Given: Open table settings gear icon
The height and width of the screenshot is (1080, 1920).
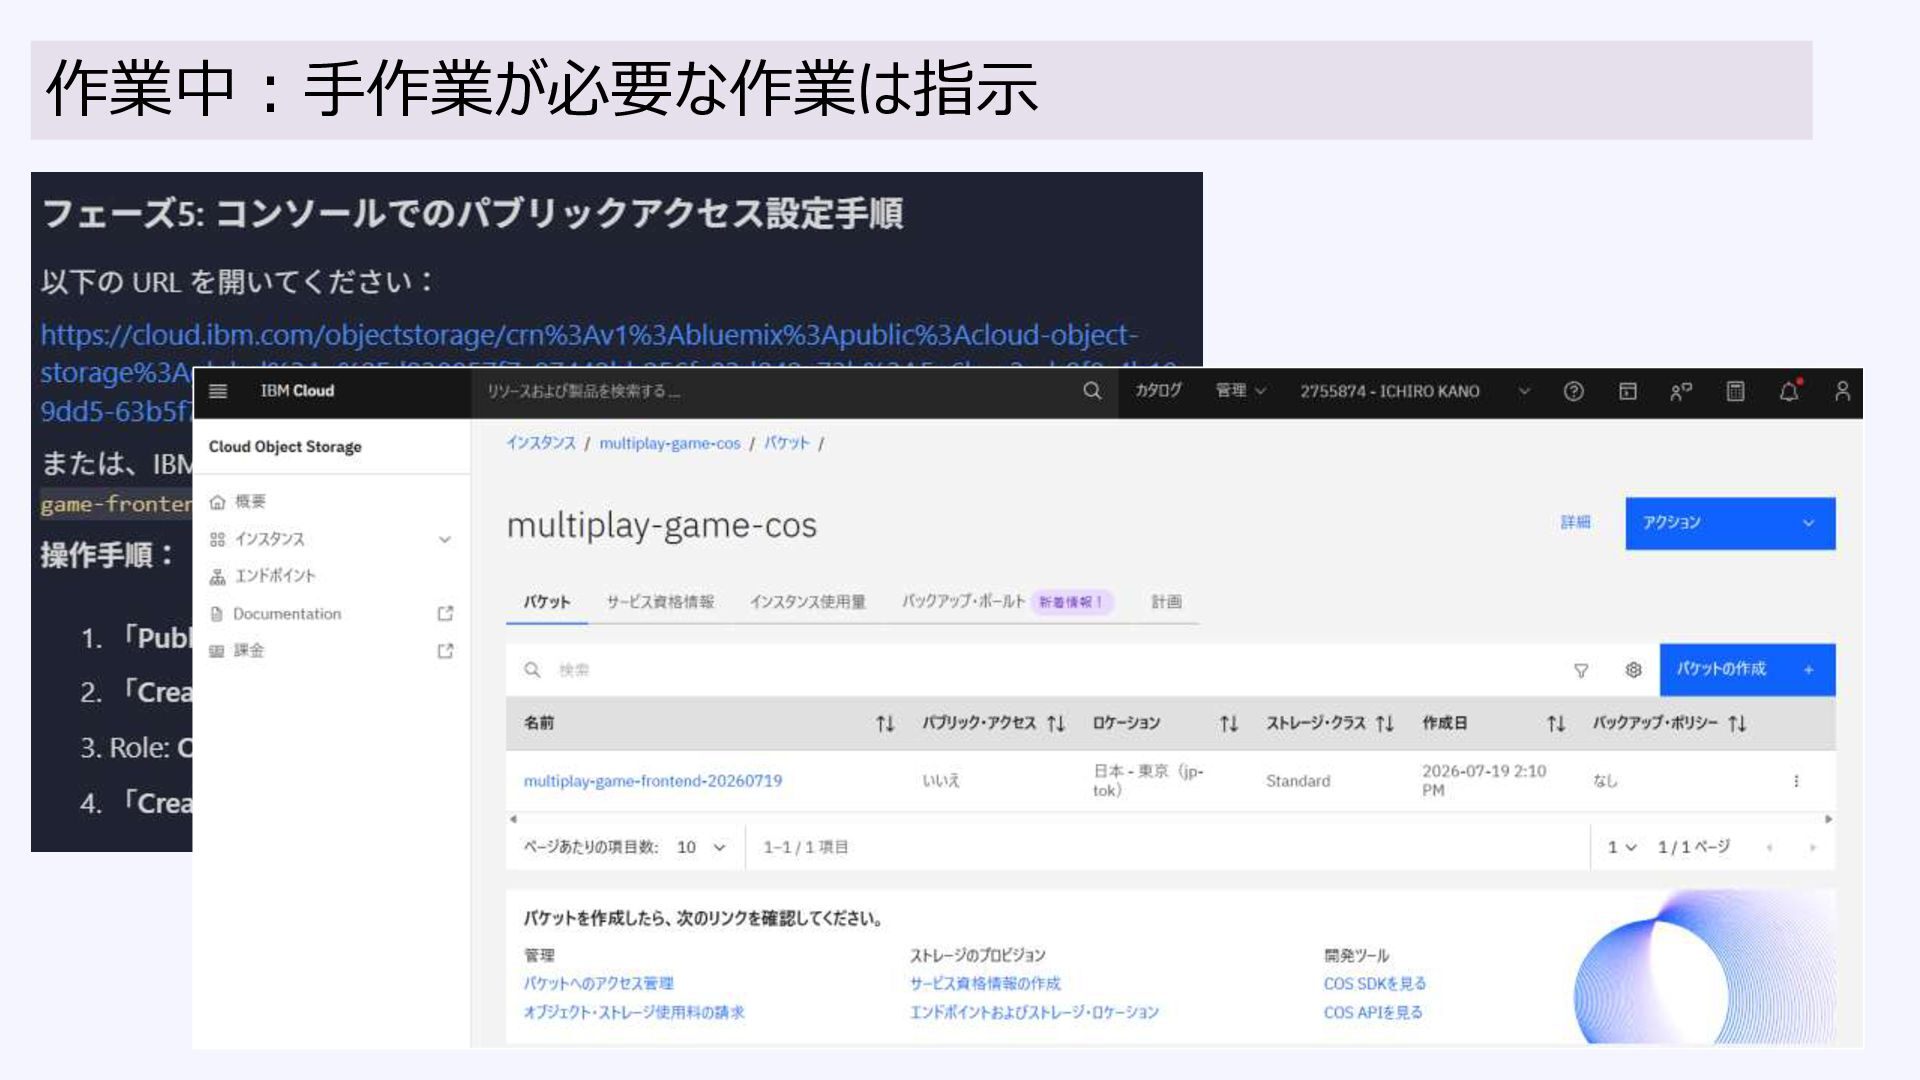Looking at the screenshot, I should [x=1633, y=670].
